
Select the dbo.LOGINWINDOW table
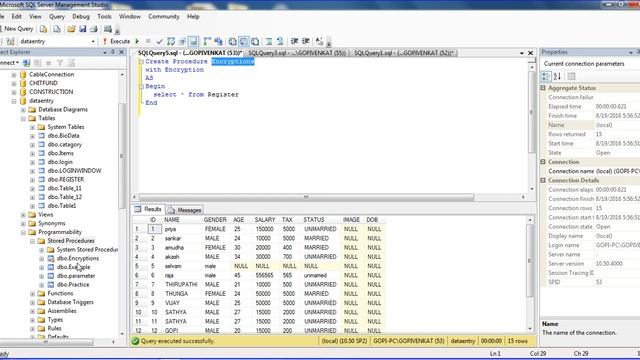coord(75,171)
